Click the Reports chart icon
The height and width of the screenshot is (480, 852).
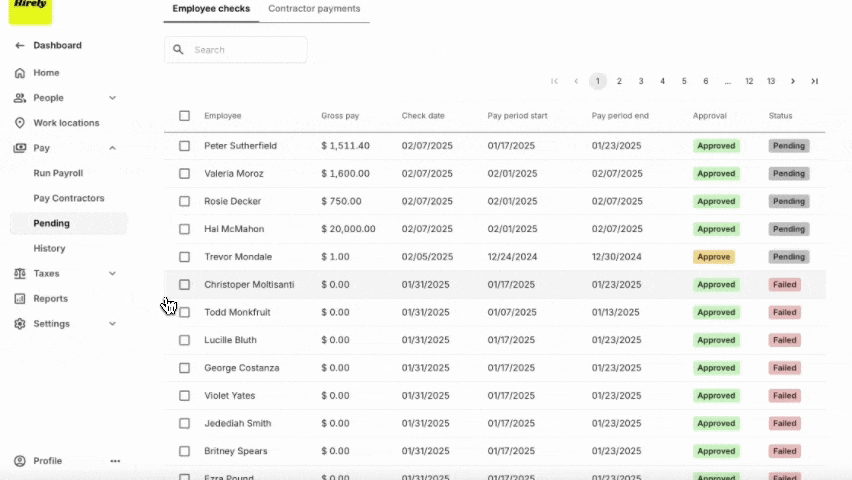point(20,298)
